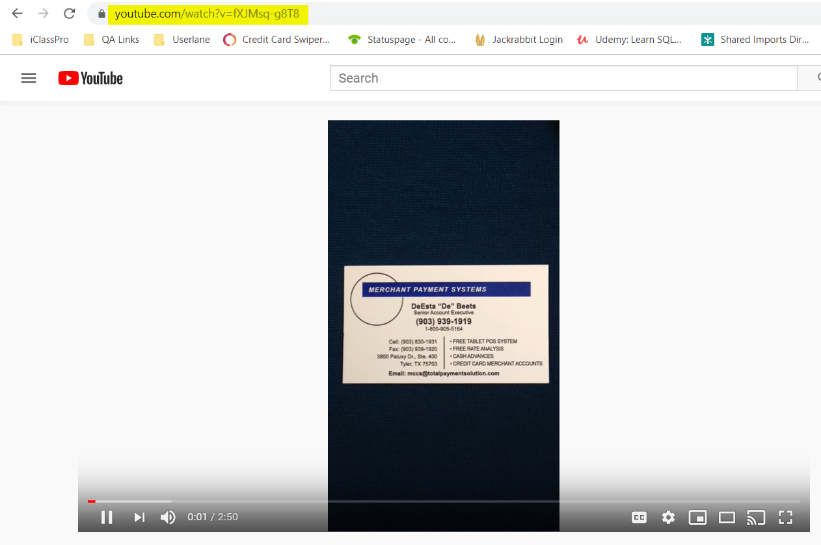The image size is (821, 545).
Task: Open the YouTube hamburger guide menu
Action: (x=29, y=78)
